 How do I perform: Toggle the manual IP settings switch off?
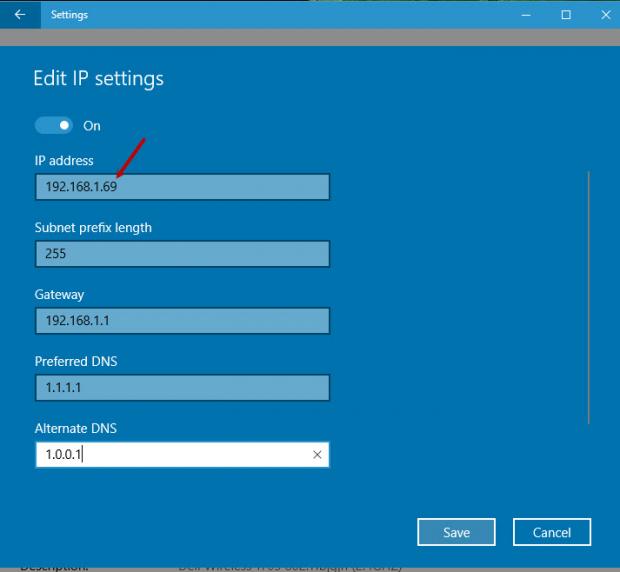(x=54, y=126)
